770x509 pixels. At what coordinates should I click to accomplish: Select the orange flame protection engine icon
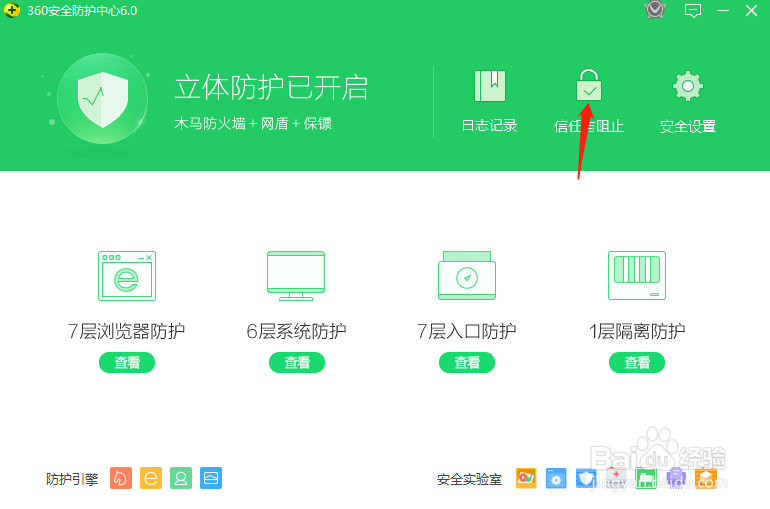(x=121, y=478)
